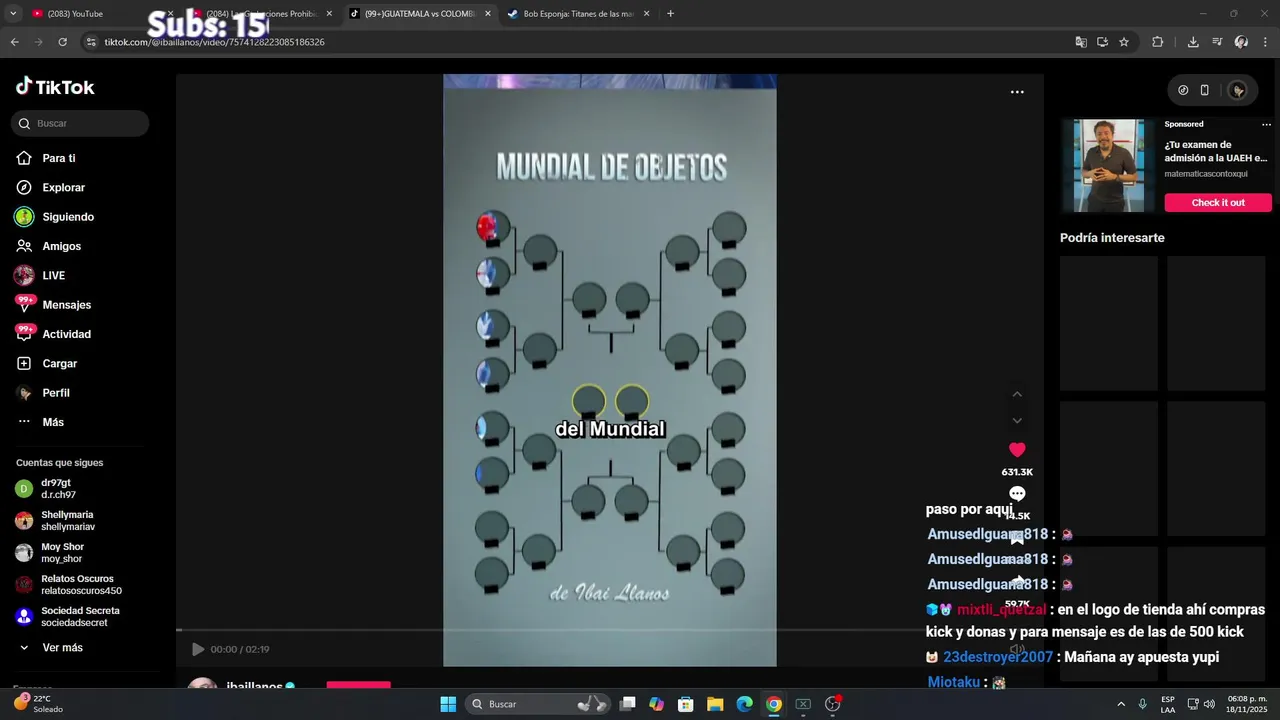This screenshot has height=720, width=1280.
Task: Open the browser extensions puzzle icon
Action: [x=1158, y=42]
